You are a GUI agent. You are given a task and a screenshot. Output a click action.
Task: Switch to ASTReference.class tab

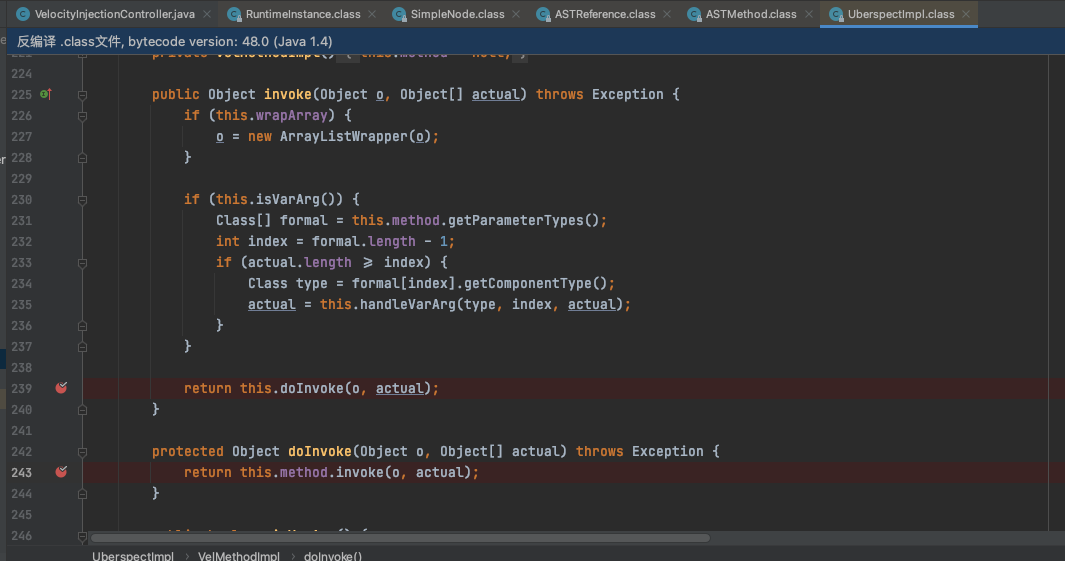tap(604, 14)
